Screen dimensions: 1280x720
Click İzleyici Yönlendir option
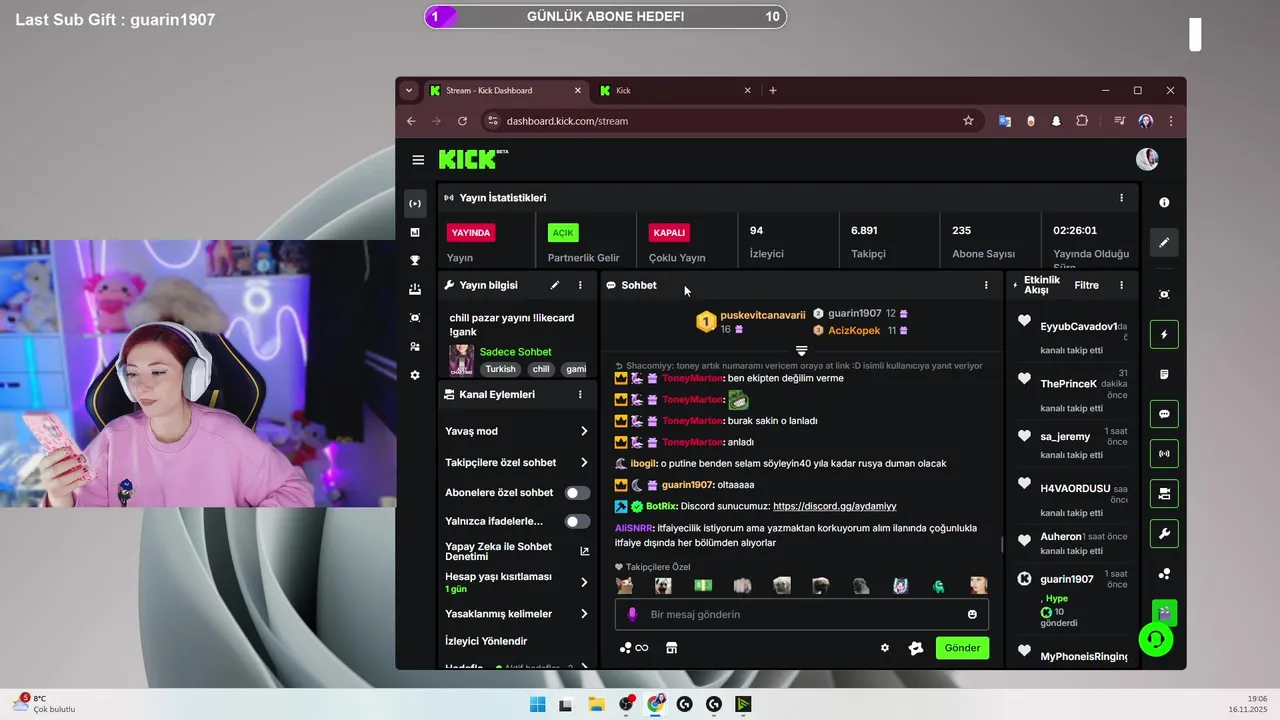(486, 641)
